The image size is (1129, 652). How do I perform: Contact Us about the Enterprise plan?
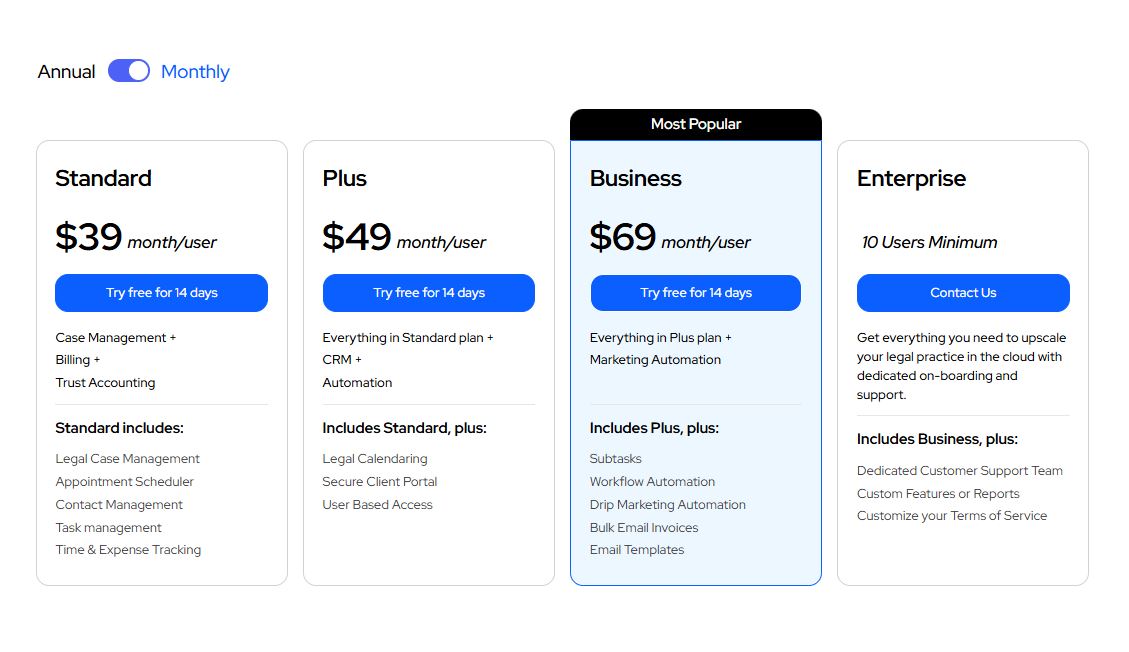click(962, 292)
